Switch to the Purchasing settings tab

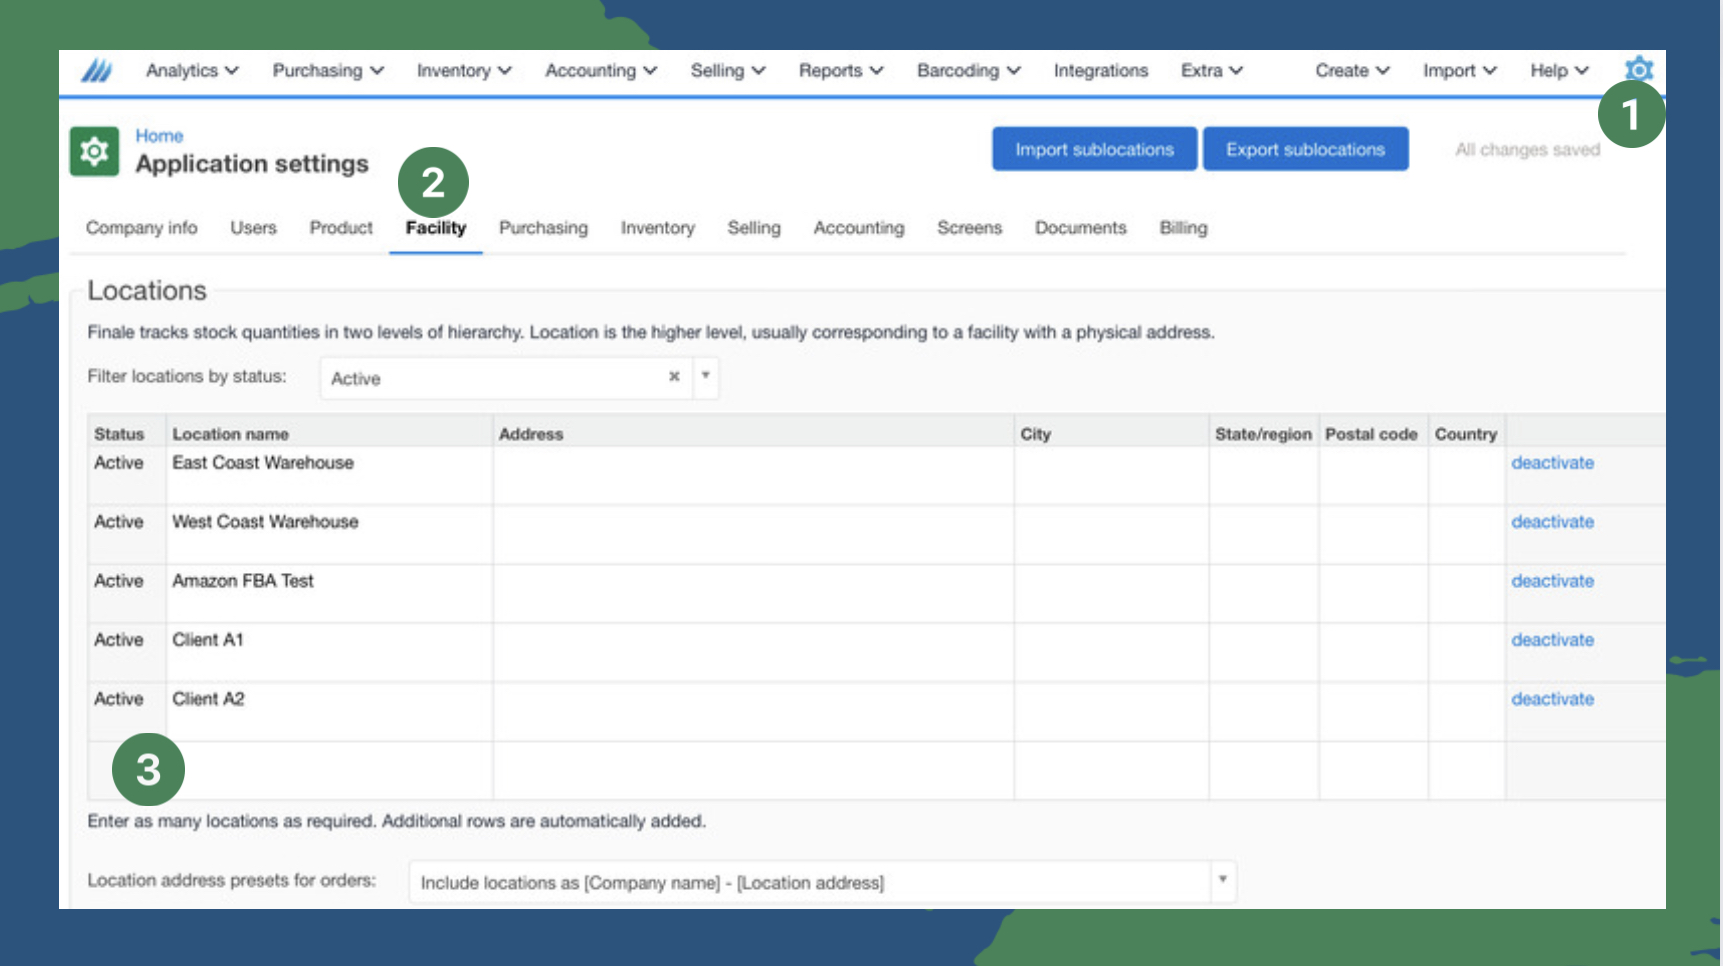tap(543, 228)
